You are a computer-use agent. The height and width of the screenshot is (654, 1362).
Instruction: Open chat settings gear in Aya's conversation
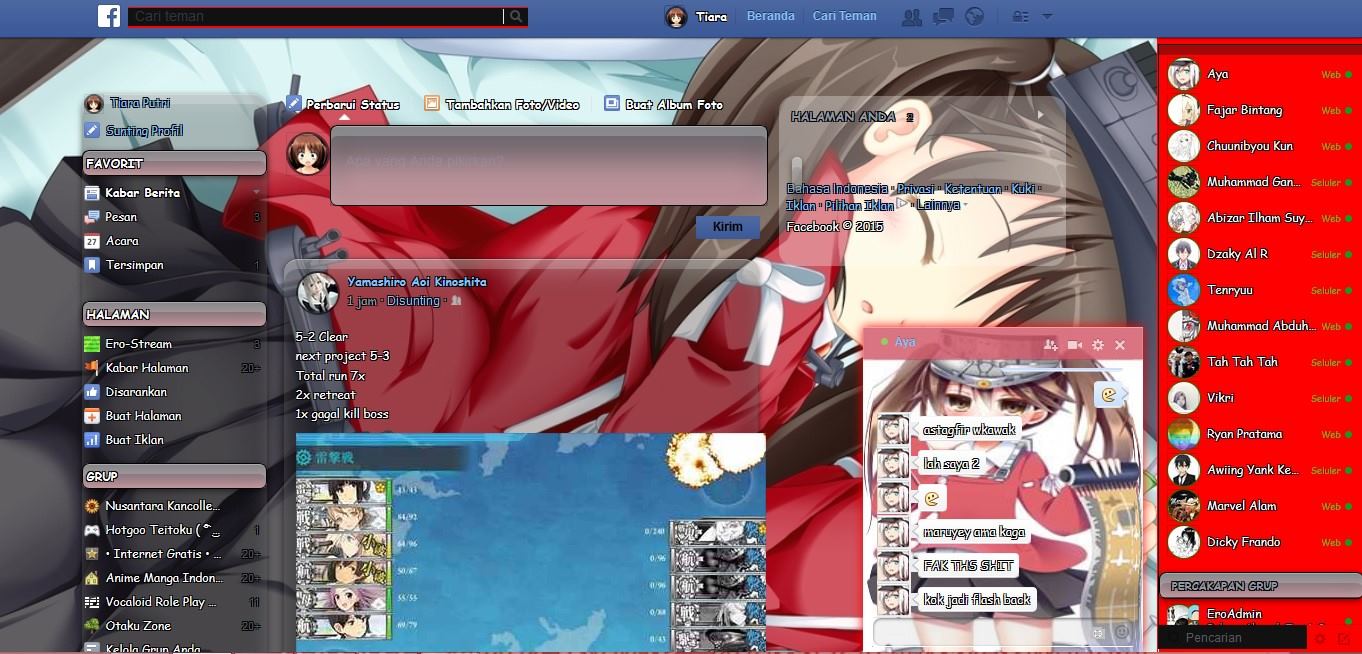click(1097, 343)
